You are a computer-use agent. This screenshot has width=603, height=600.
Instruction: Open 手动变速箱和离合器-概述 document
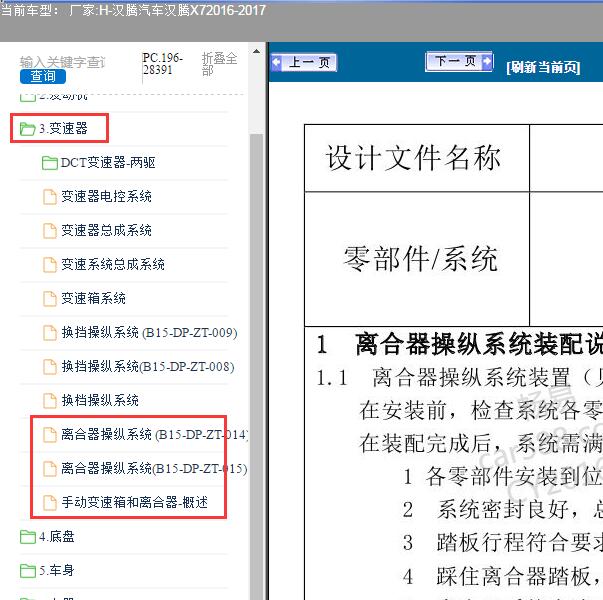pos(135,502)
